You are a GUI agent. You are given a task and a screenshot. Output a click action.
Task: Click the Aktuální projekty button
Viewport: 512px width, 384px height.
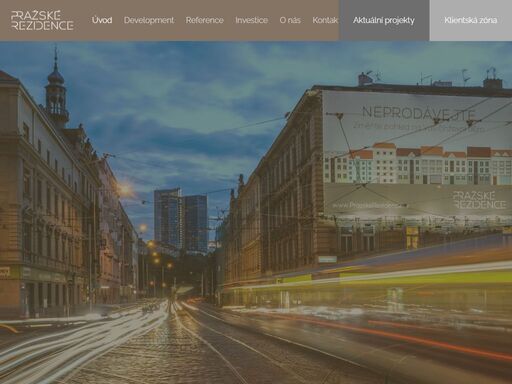click(384, 20)
